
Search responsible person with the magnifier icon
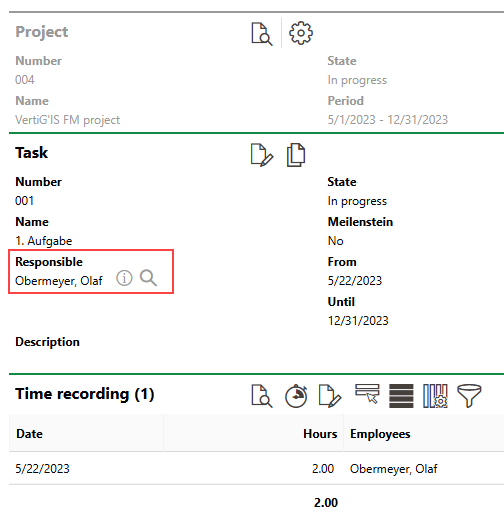148,278
